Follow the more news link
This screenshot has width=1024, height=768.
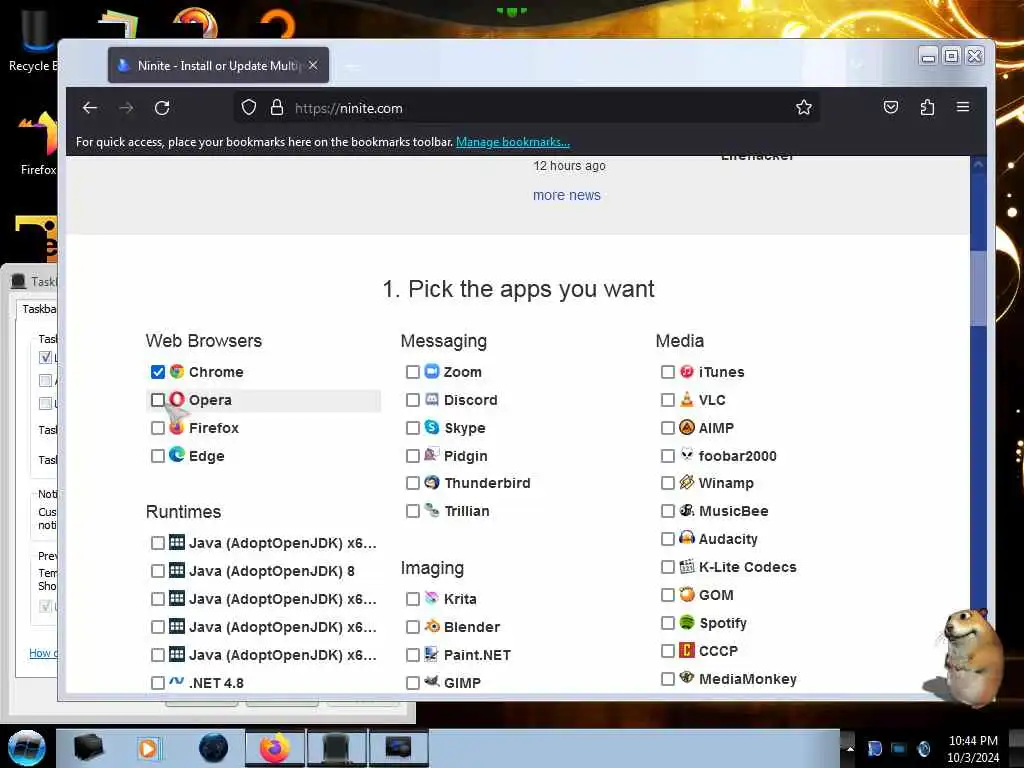pyautogui.click(x=566, y=195)
